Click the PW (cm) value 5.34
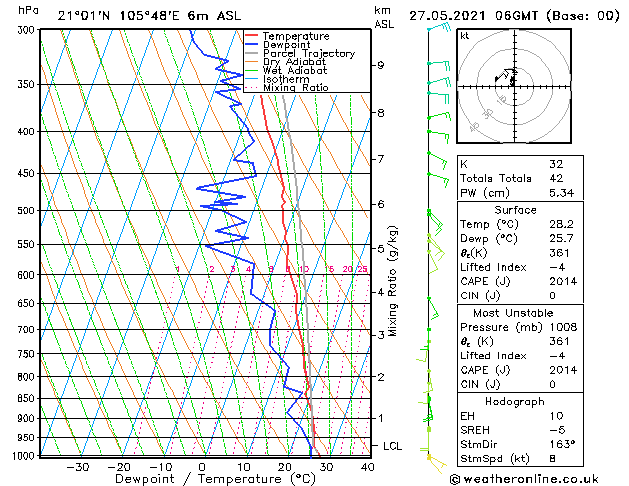Viewport: 629px width, 486px height. point(562,192)
